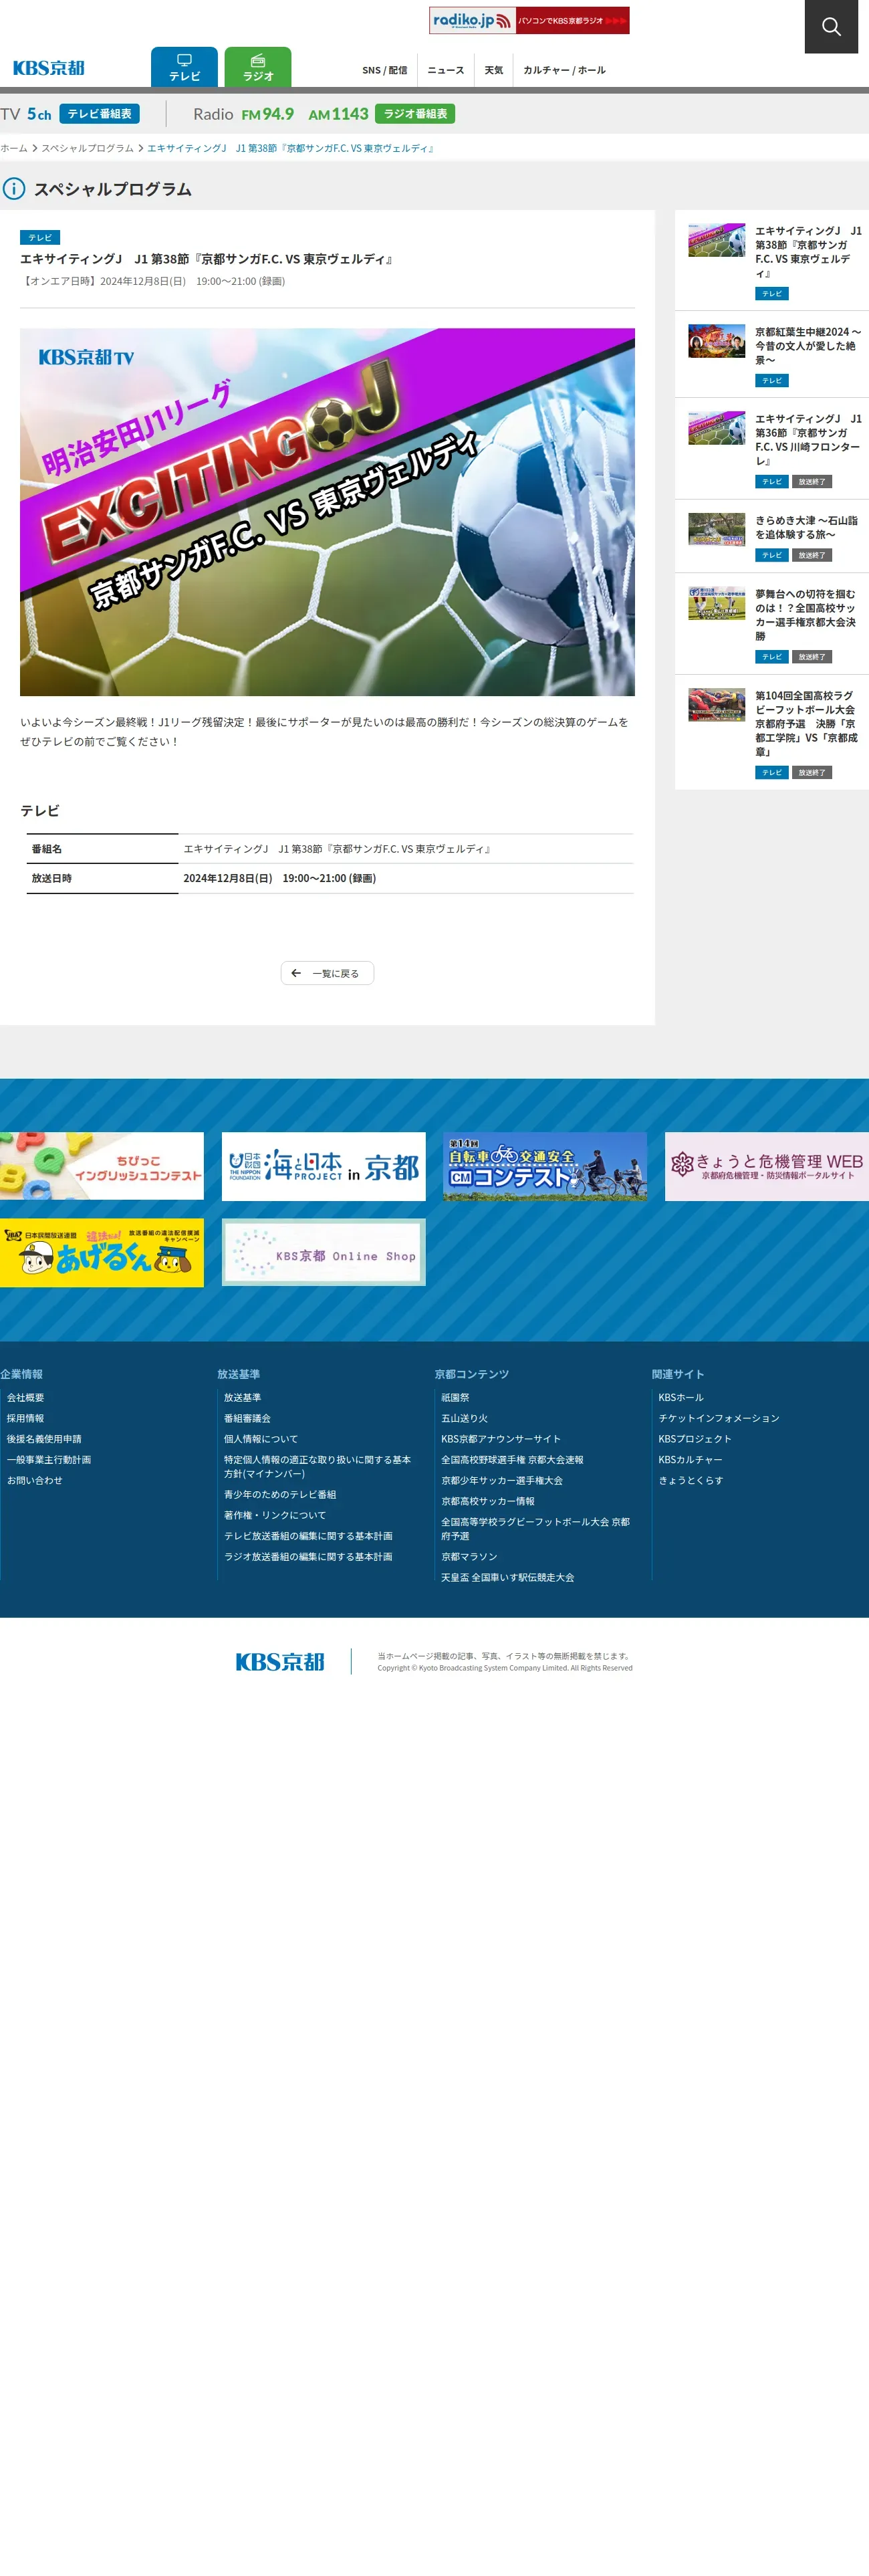869x2576 pixels.
Task: Click the Exciting J main program image
Action: (x=327, y=512)
